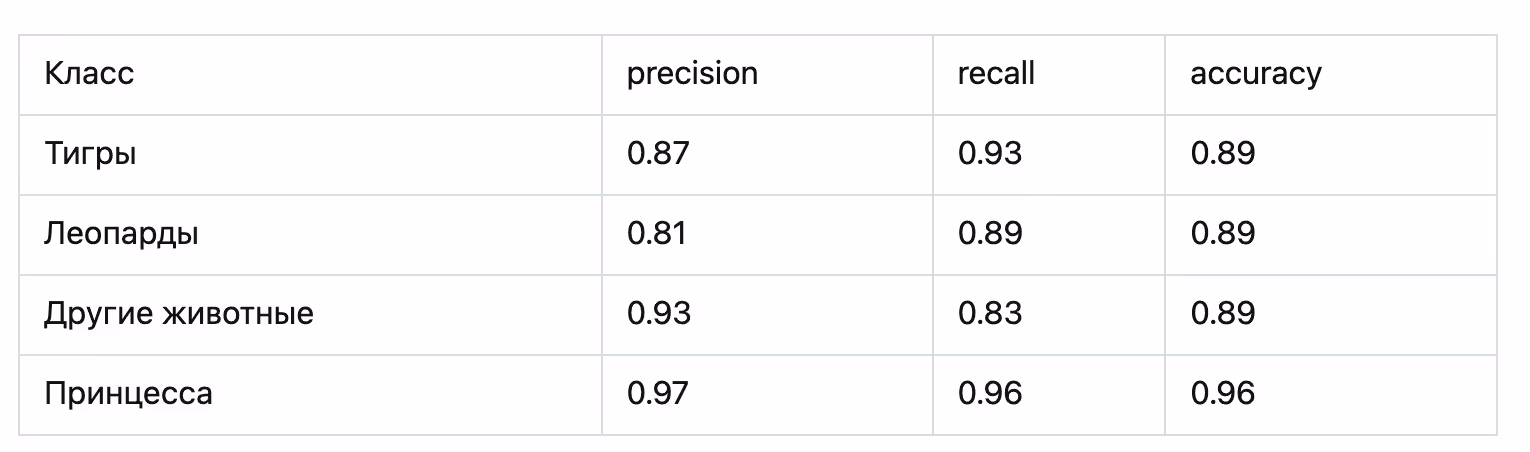Click Леопарды accuracy value 0.89
The width and height of the screenshot is (1530, 452).
[x=1222, y=234]
